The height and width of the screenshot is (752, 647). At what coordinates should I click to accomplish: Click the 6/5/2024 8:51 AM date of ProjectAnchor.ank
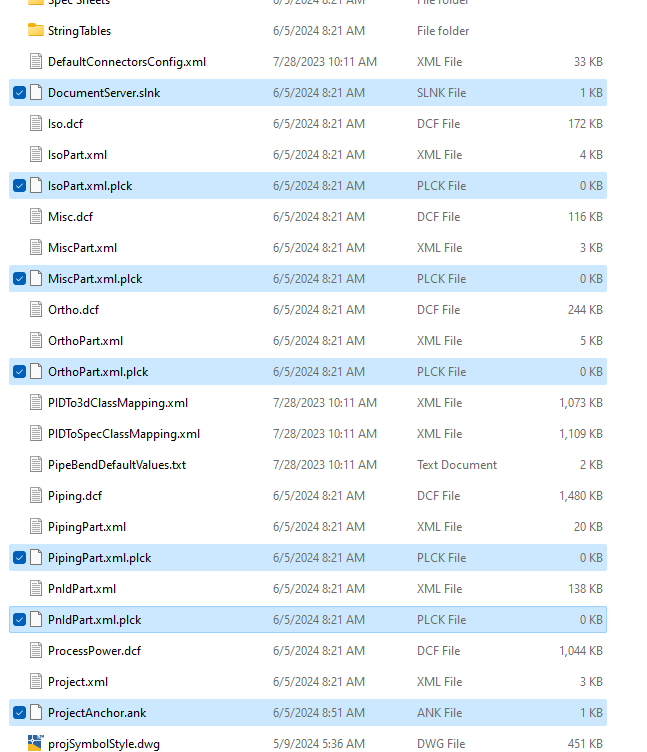click(x=319, y=713)
